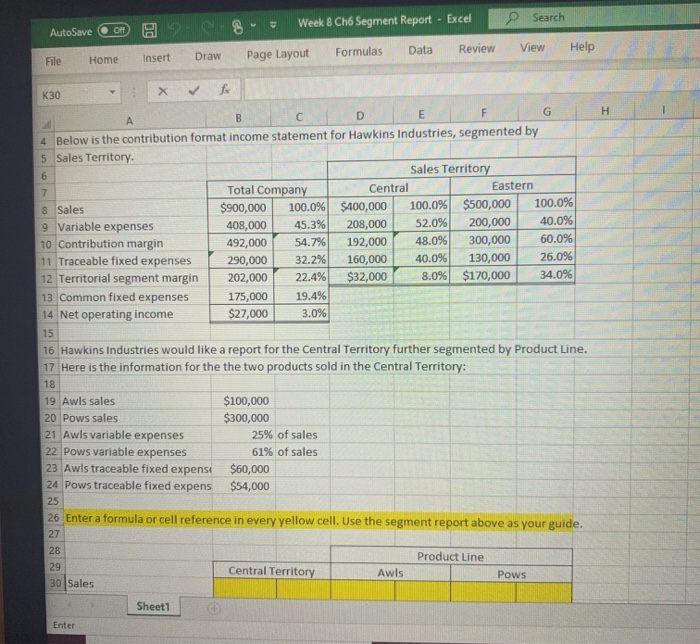Select column G header
The width and height of the screenshot is (700, 644).
point(547,112)
